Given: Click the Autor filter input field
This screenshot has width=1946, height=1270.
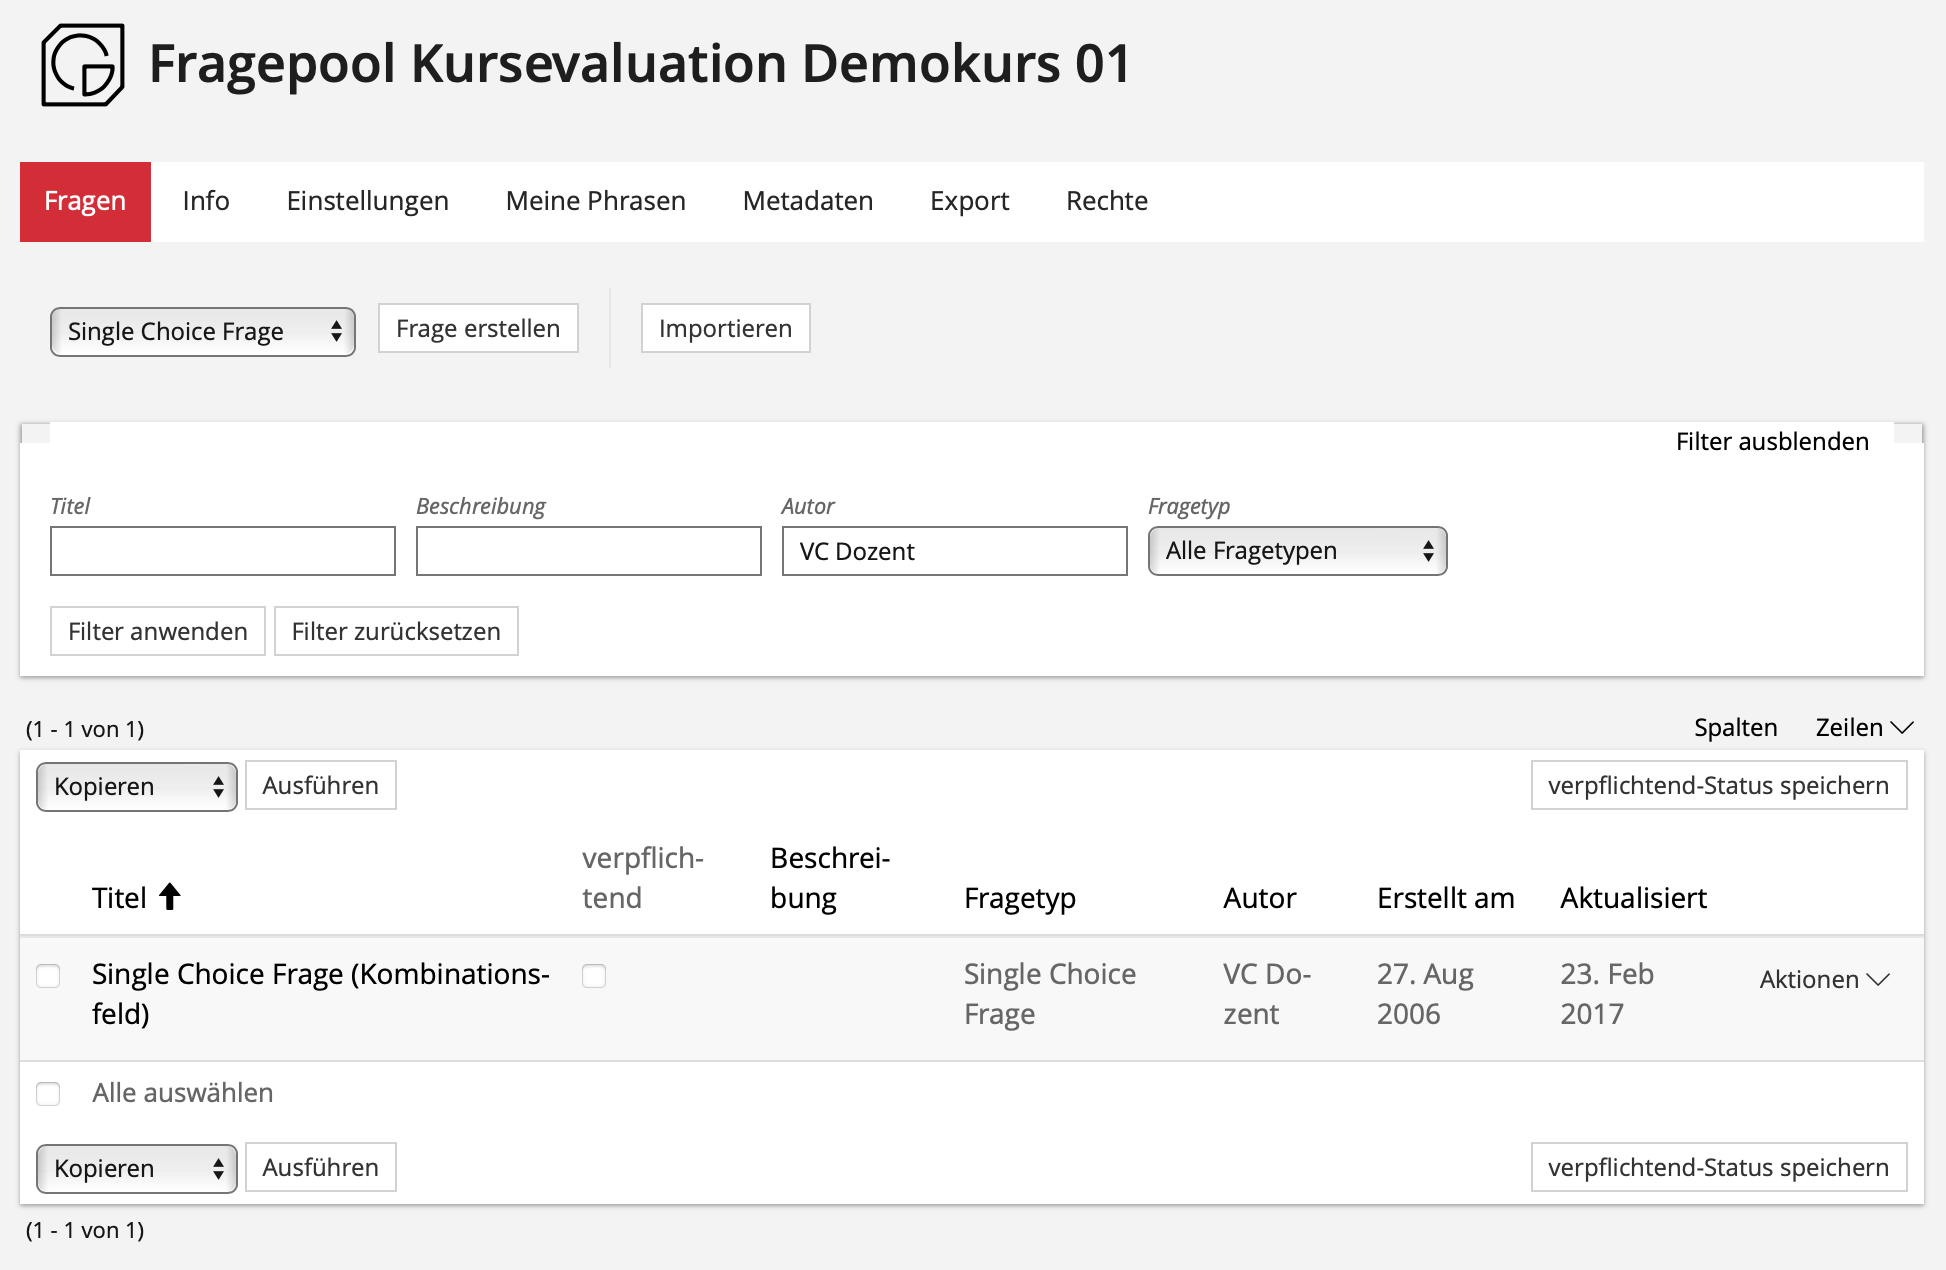Looking at the screenshot, I should coord(954,551).
